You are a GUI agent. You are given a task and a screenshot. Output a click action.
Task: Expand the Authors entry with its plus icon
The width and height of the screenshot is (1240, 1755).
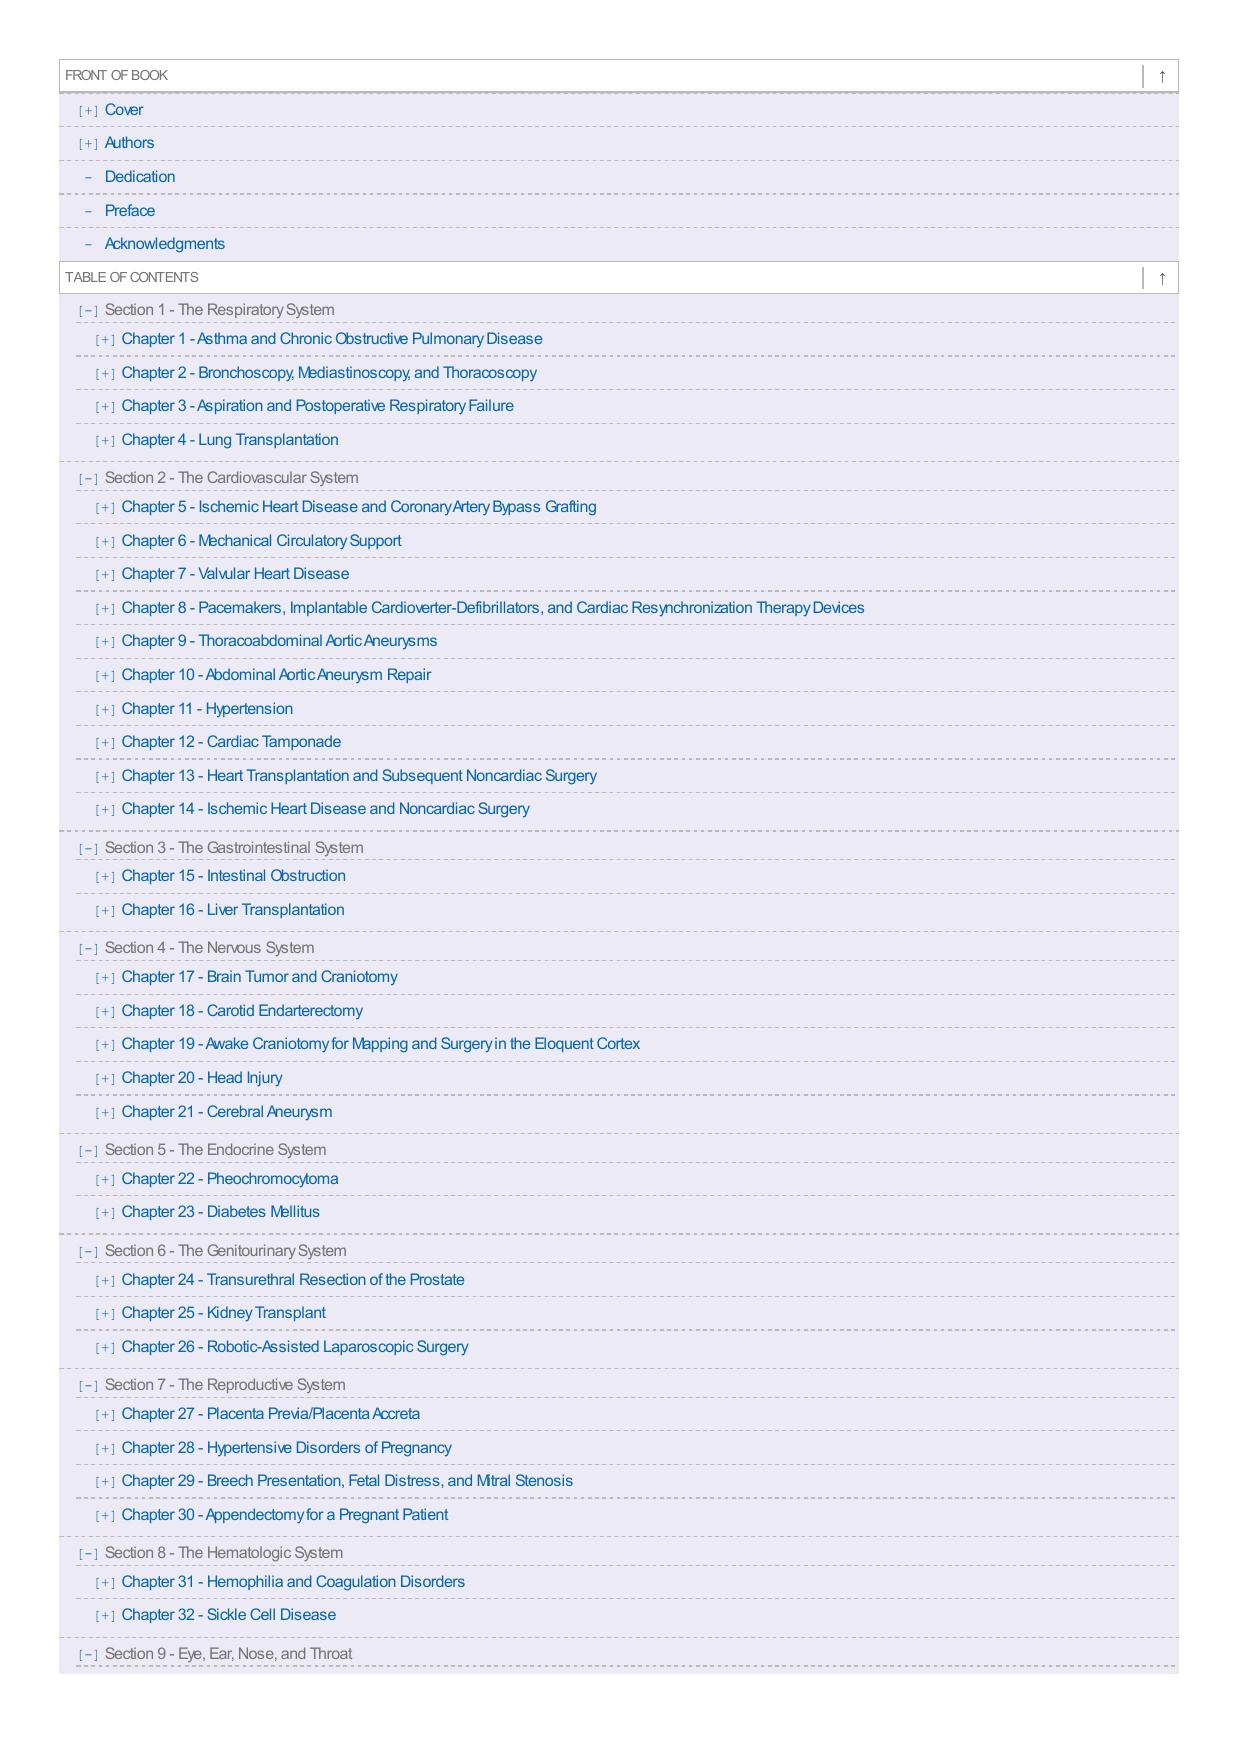tap(88, 144)
